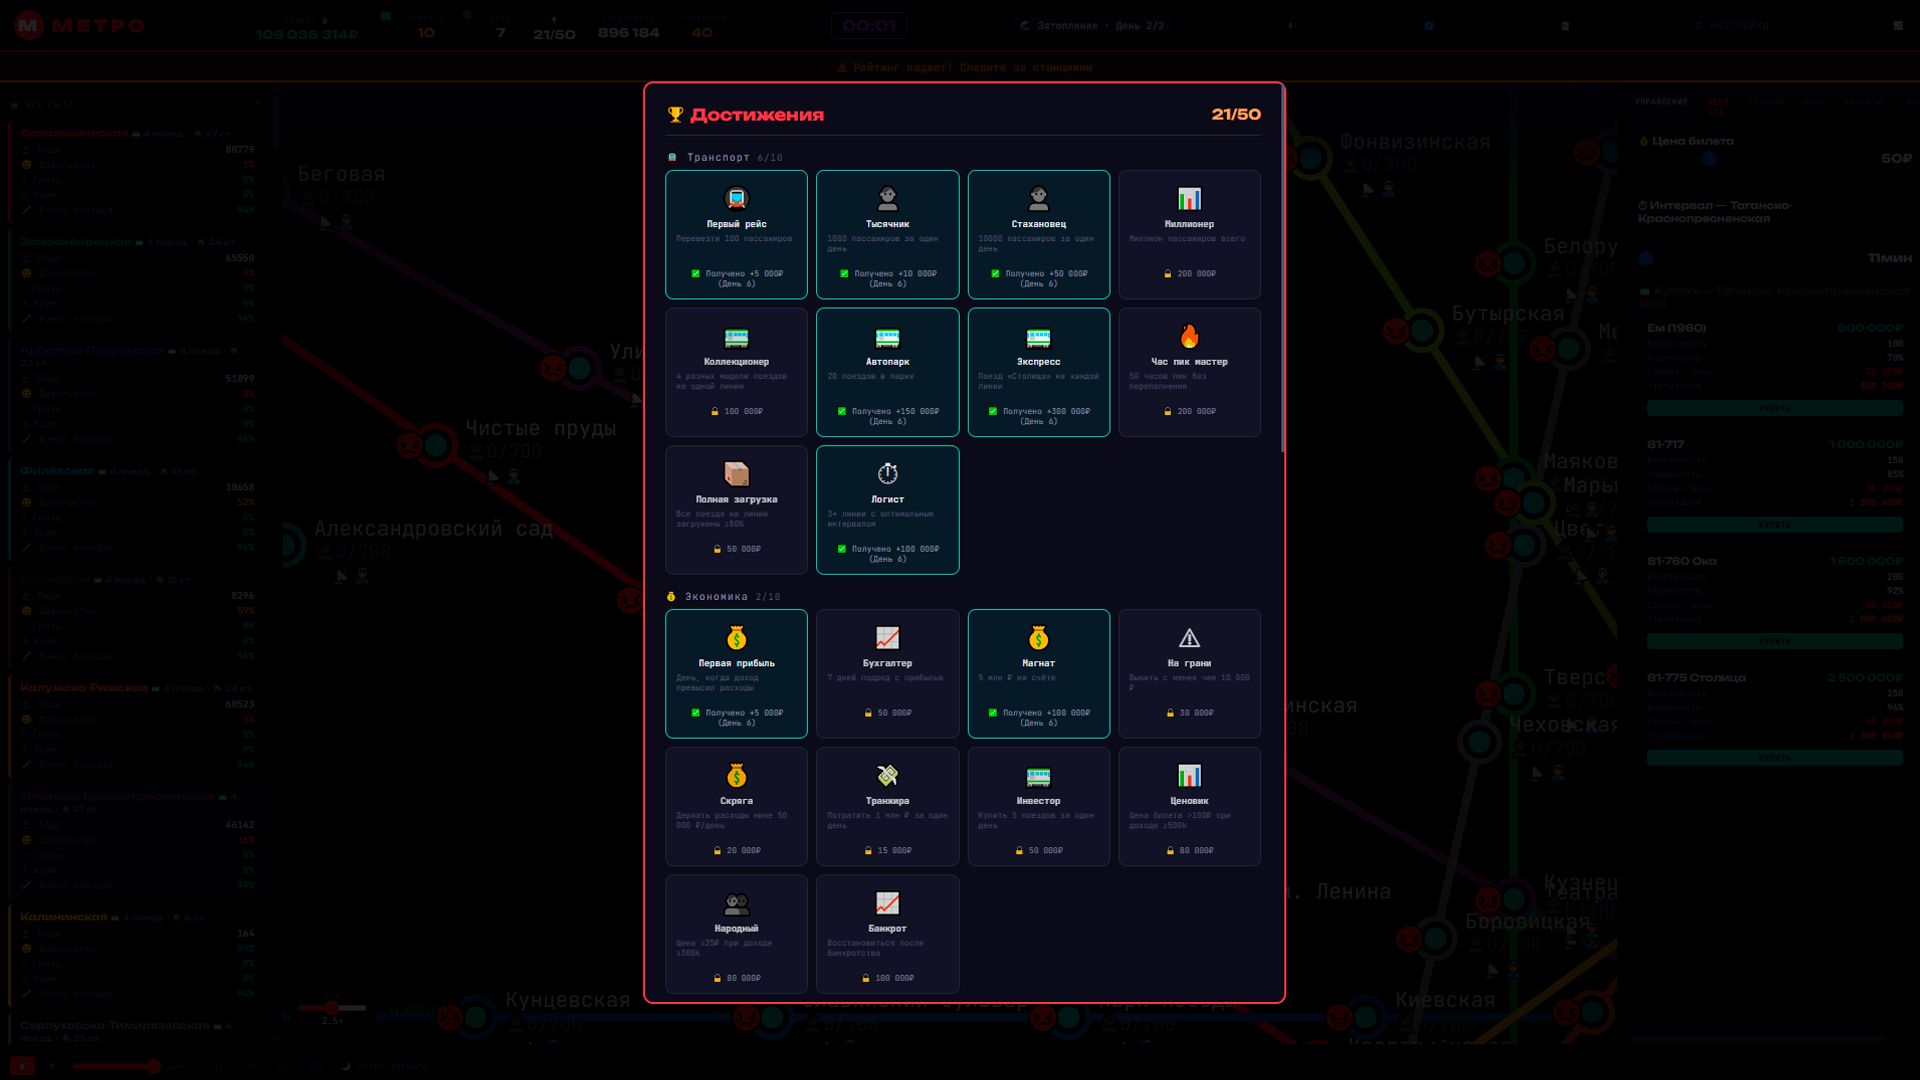Screen dimensions: 1920x1080
Task: Buy the Ем (1960) train
Action: click(1775, 408)
